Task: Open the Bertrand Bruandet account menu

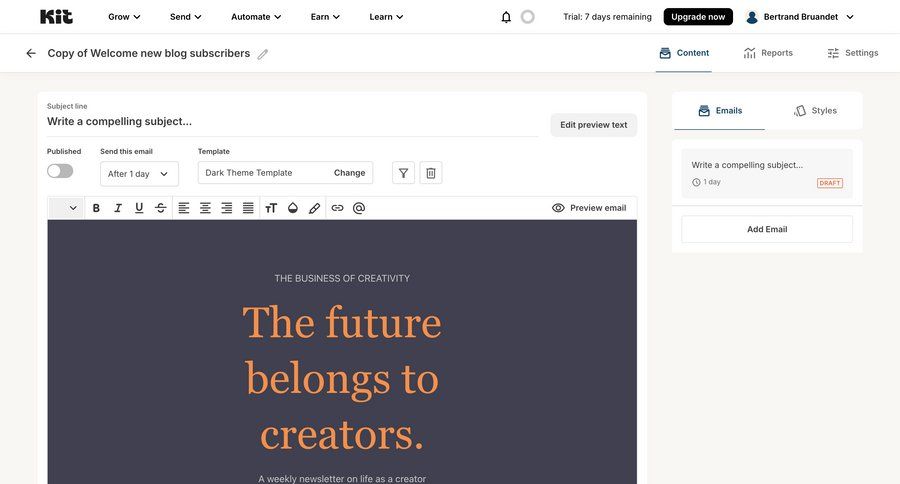Action: [x=800, y=17]
